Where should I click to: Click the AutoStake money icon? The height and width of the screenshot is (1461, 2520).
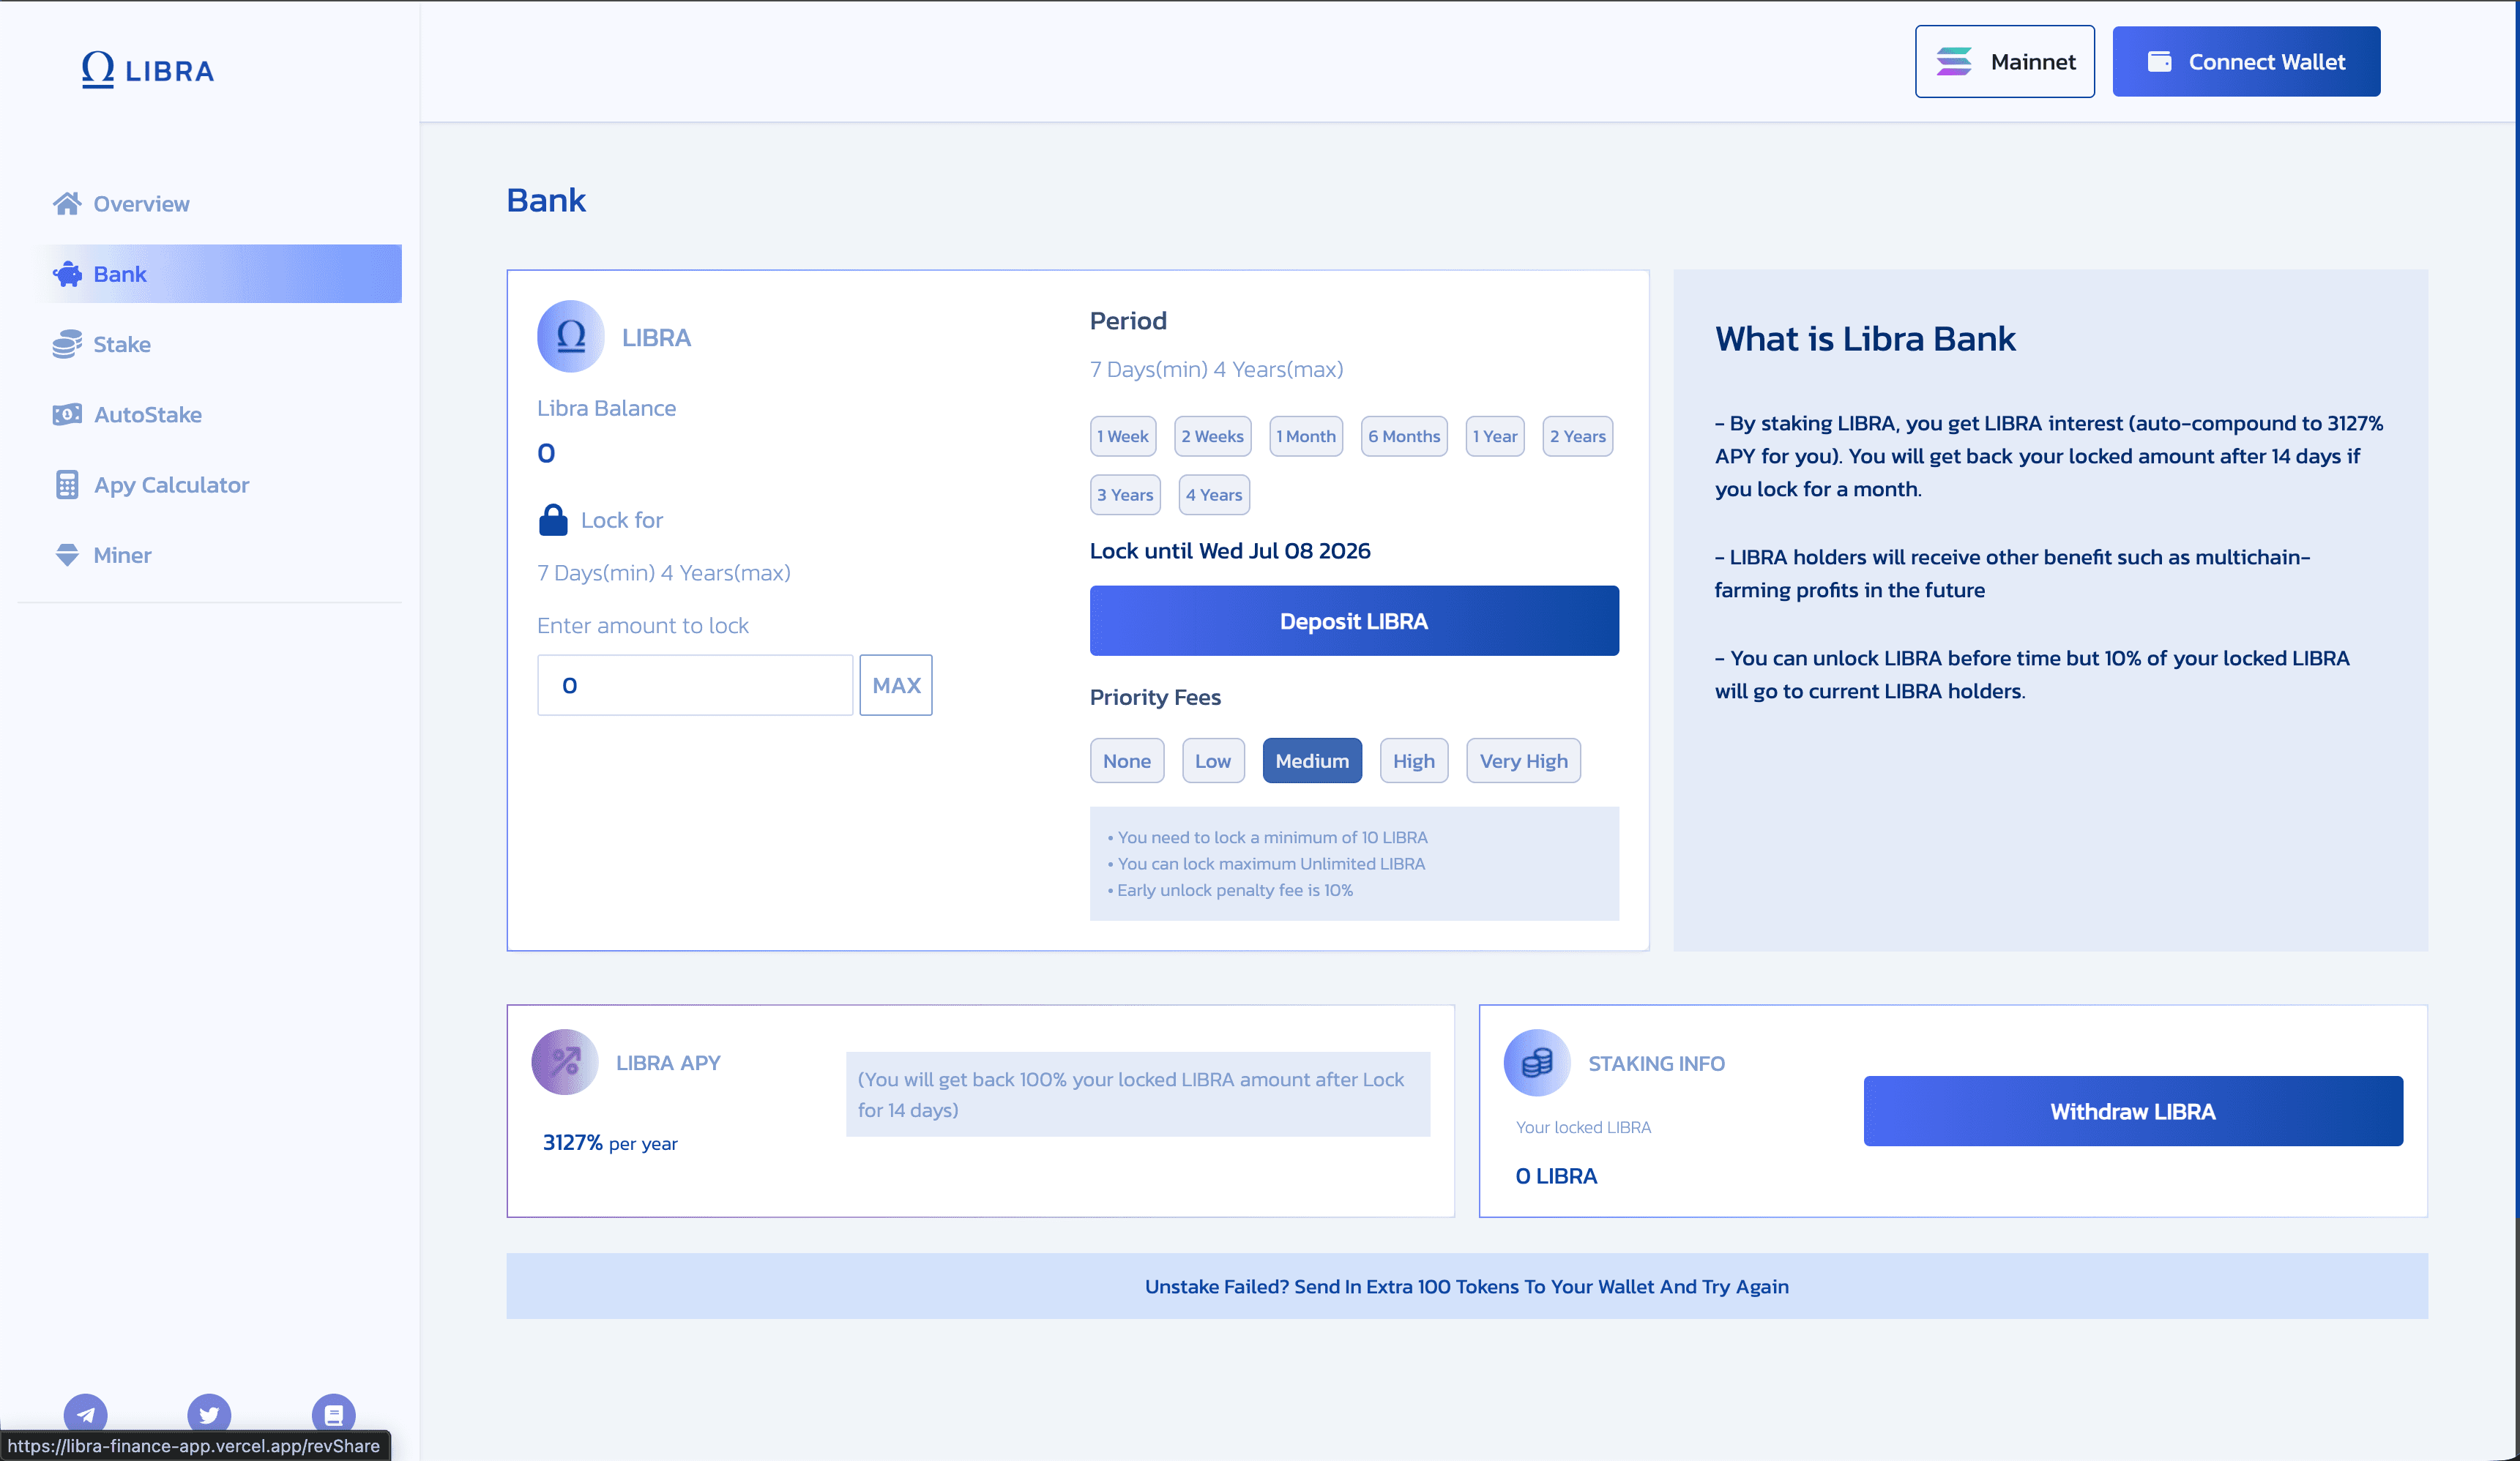(x=67, y=414)
